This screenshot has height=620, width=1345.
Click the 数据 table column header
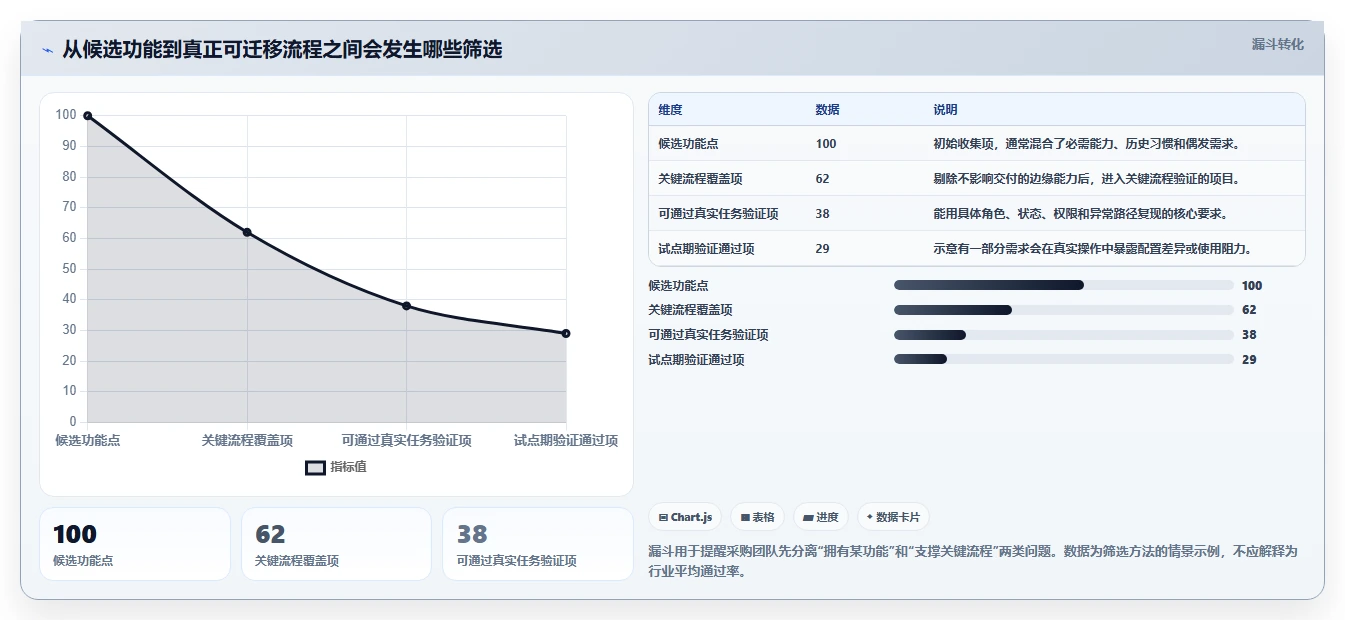click(827, 109)
